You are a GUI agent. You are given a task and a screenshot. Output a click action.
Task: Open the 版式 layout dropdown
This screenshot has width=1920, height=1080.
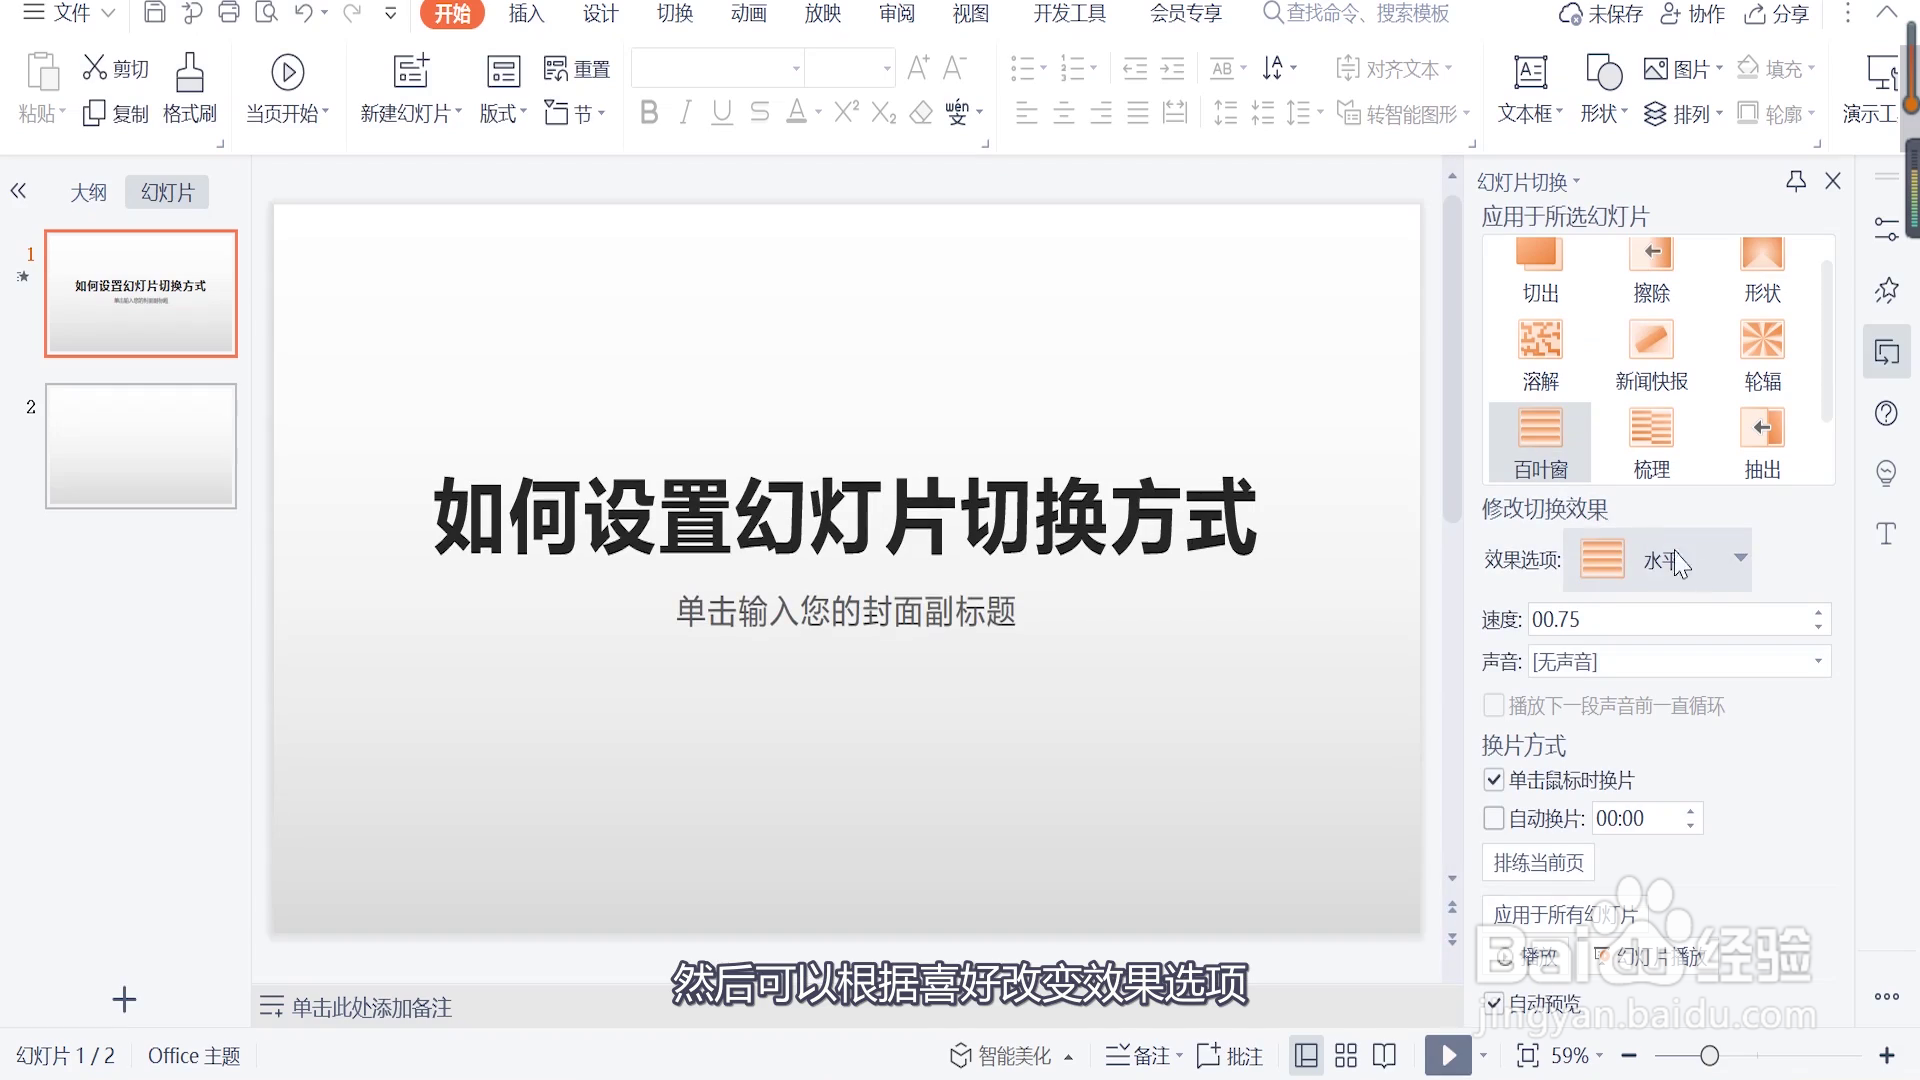[503, 113]
